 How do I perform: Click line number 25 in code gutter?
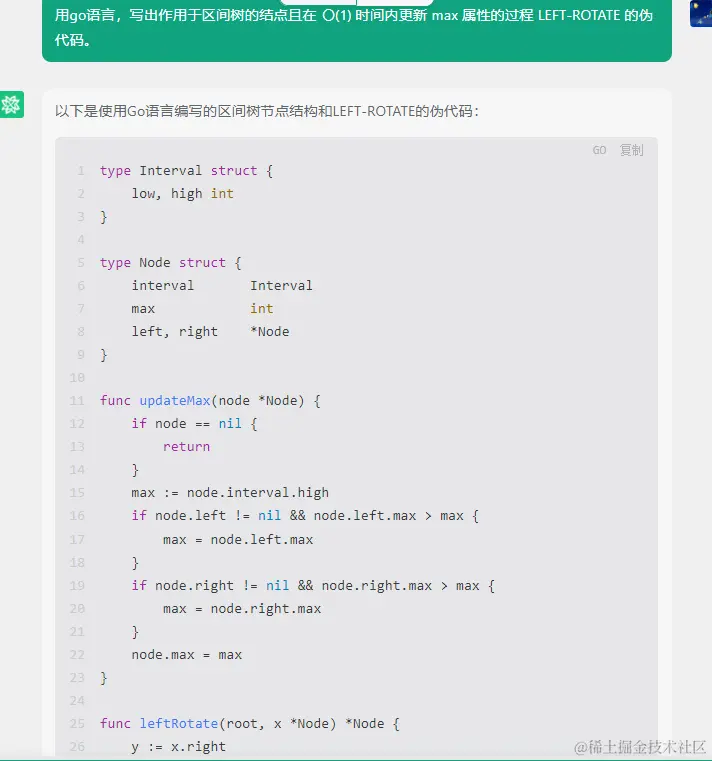click(77, 724)
